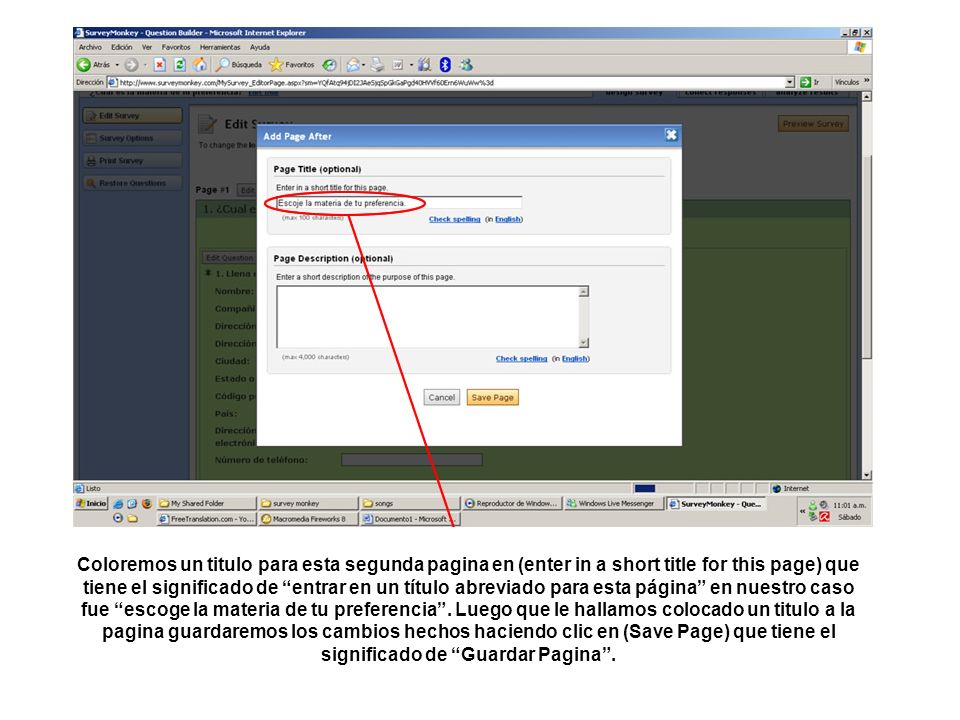960x720 pixels.
Task: Open the back button history dropdown arrow
Action: [x=118, y=65]
